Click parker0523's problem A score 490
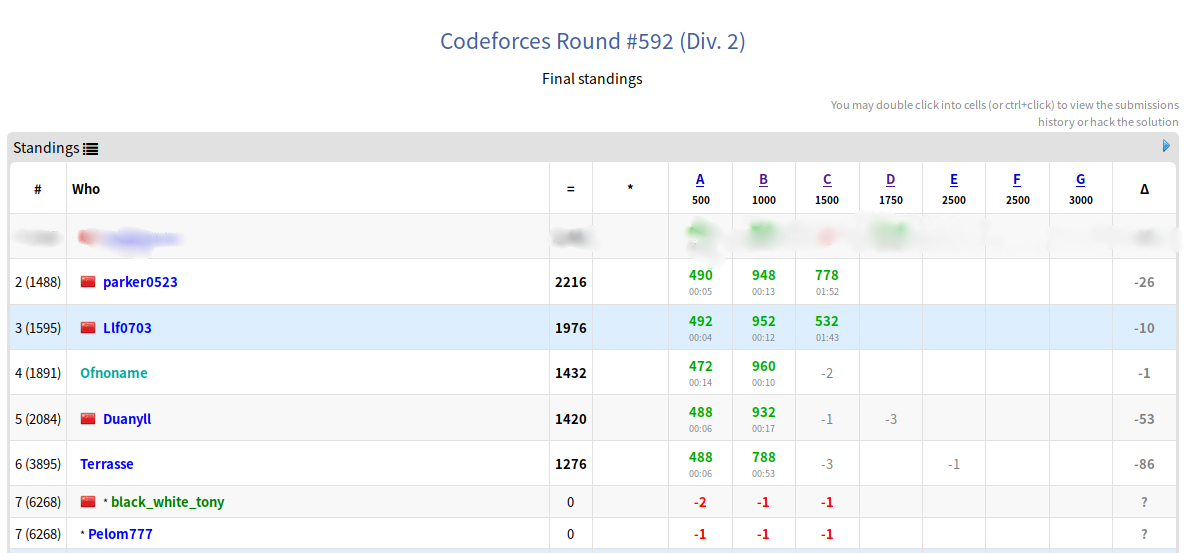This screenshot has height=553, width=1188. pos(700,275)
